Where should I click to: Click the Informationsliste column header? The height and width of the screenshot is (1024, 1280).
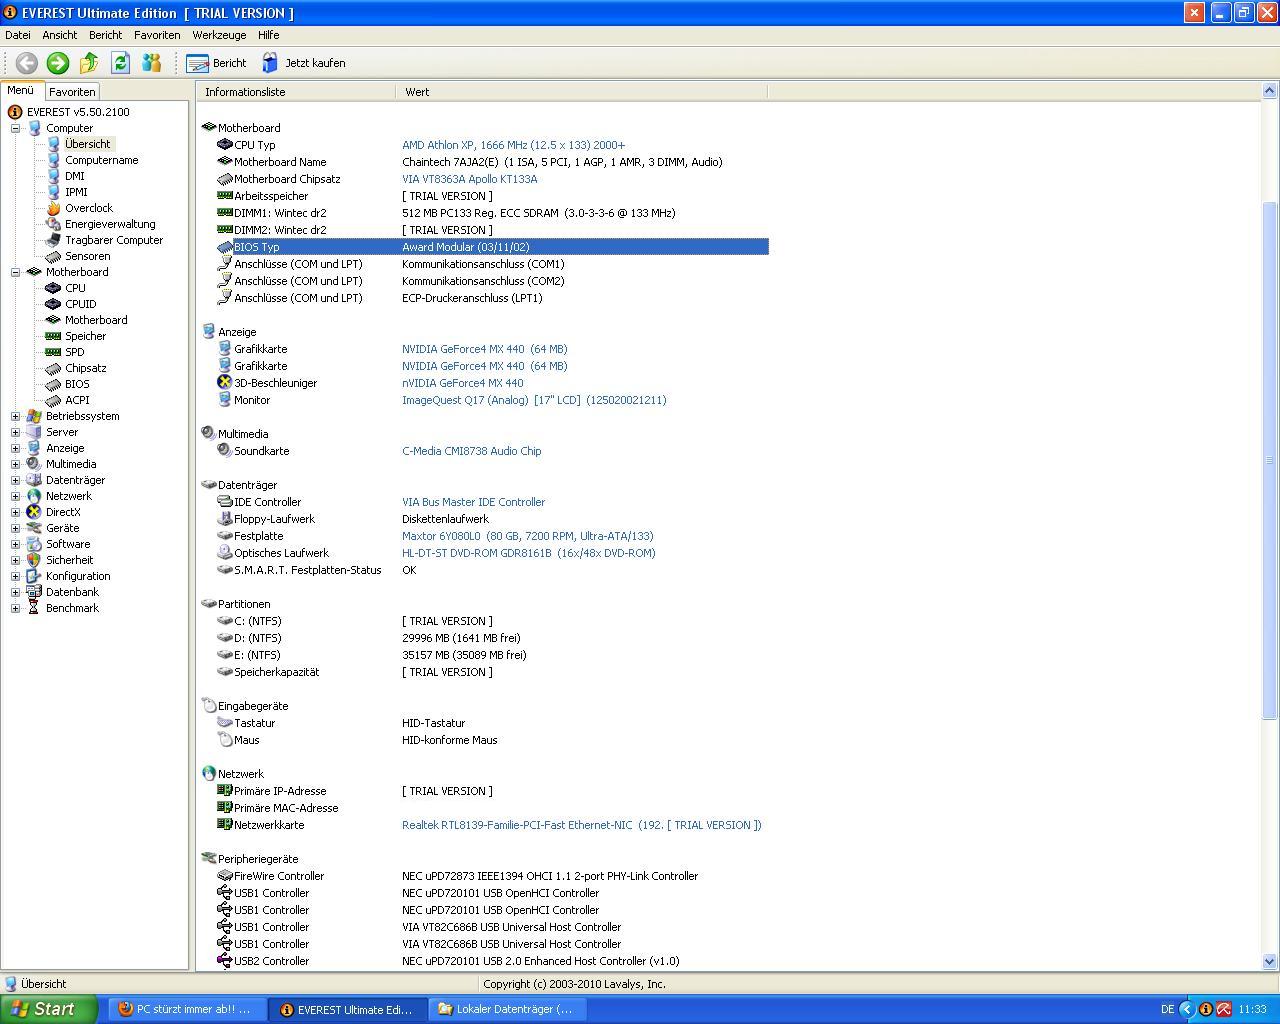[x=296, y=92]
